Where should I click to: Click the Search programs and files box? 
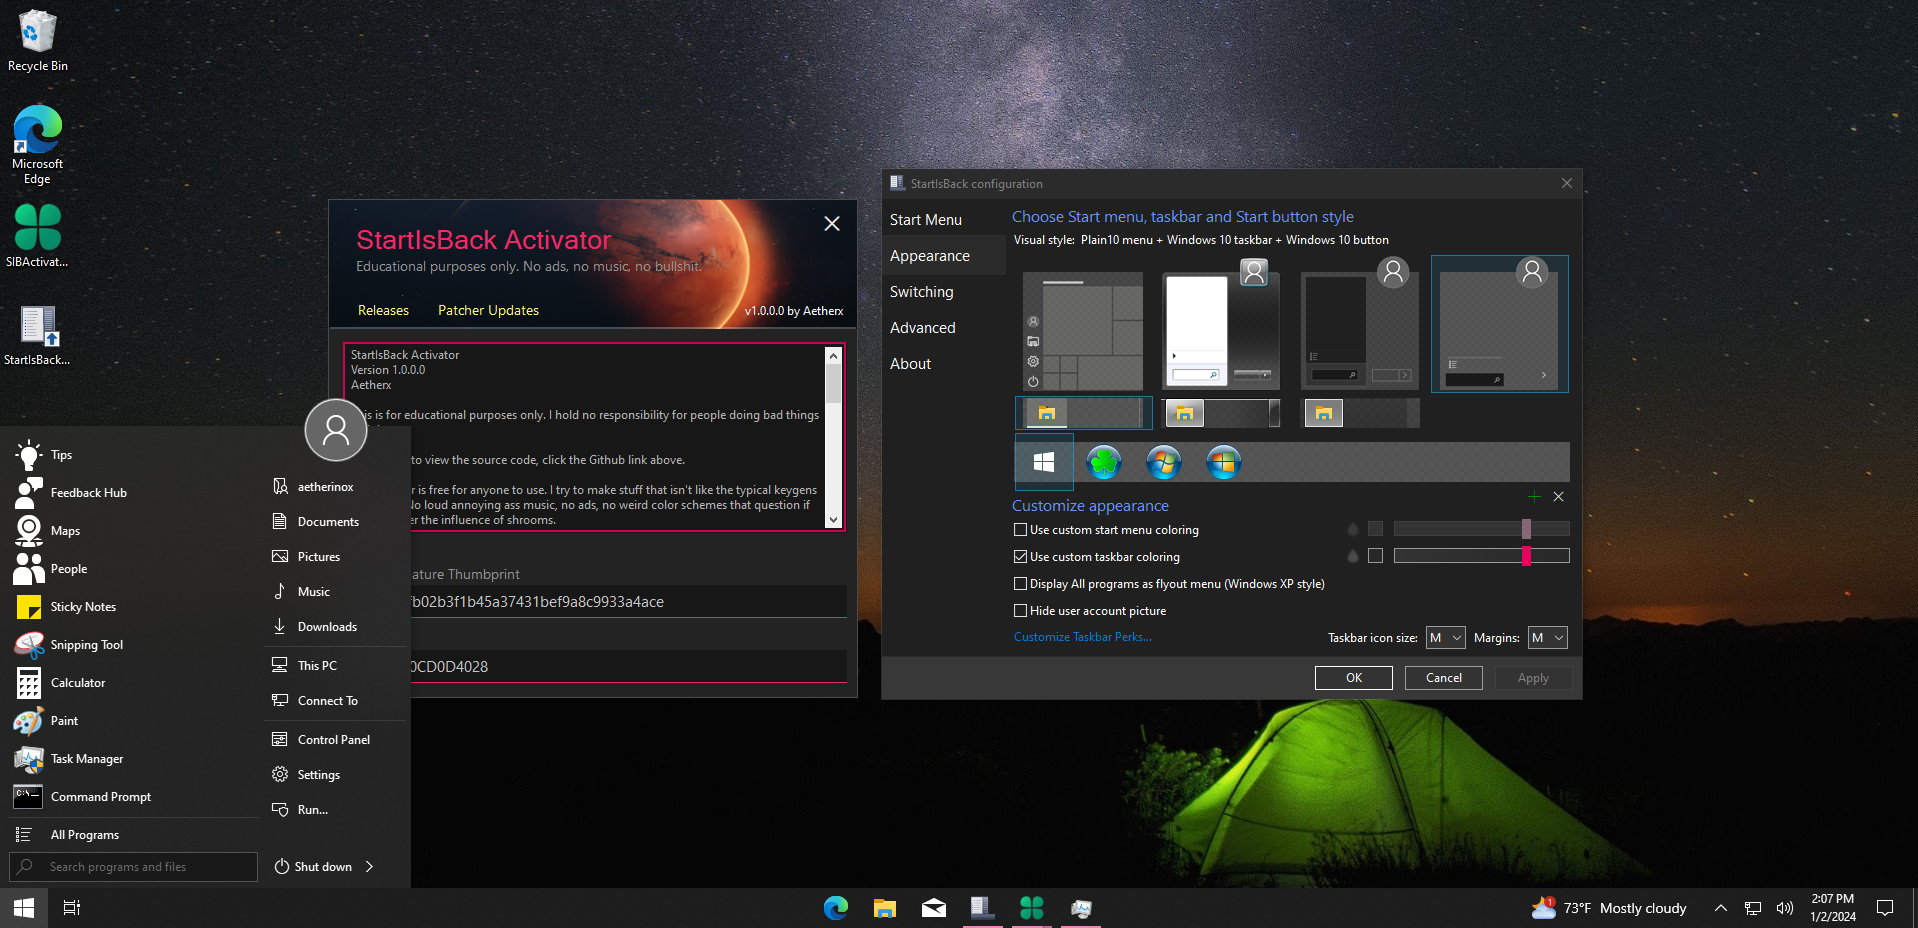[133, 867]
